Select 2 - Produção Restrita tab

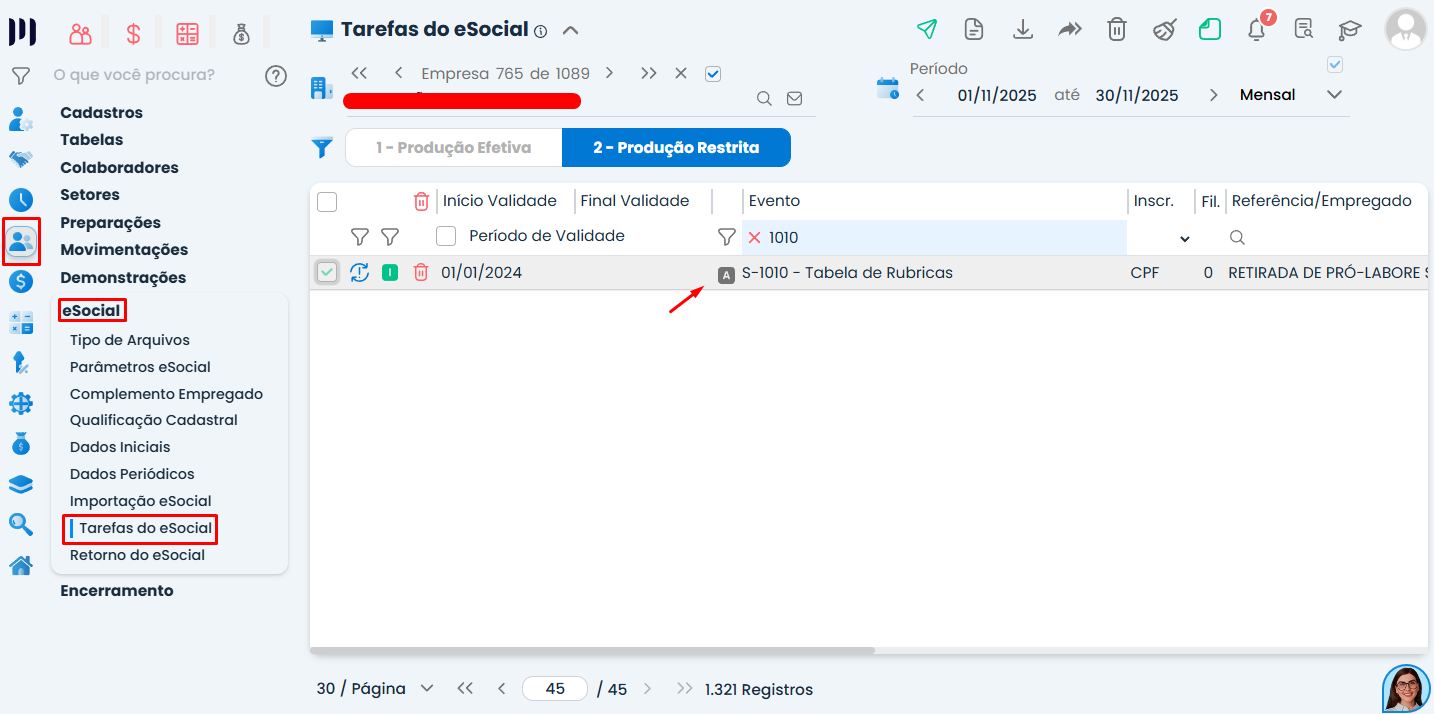click(x=676, y=148)
